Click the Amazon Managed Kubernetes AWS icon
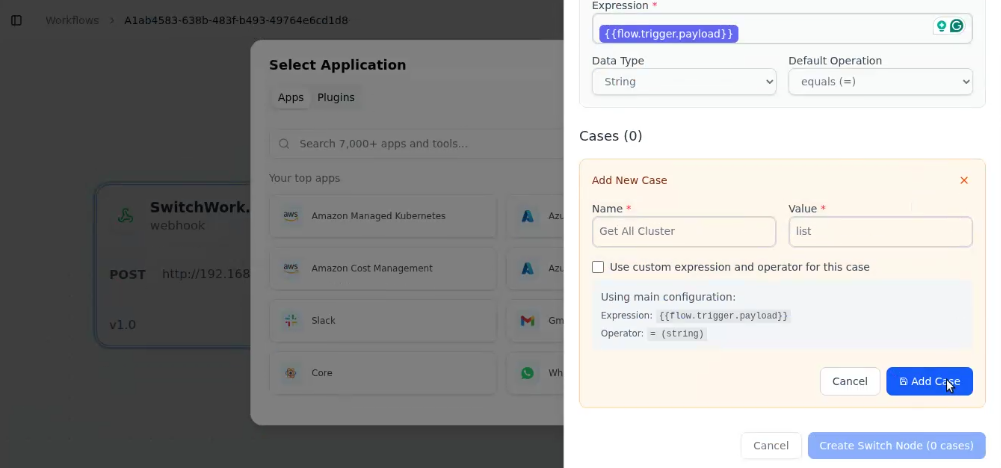The image size is (1001, 468). (291, 216)
